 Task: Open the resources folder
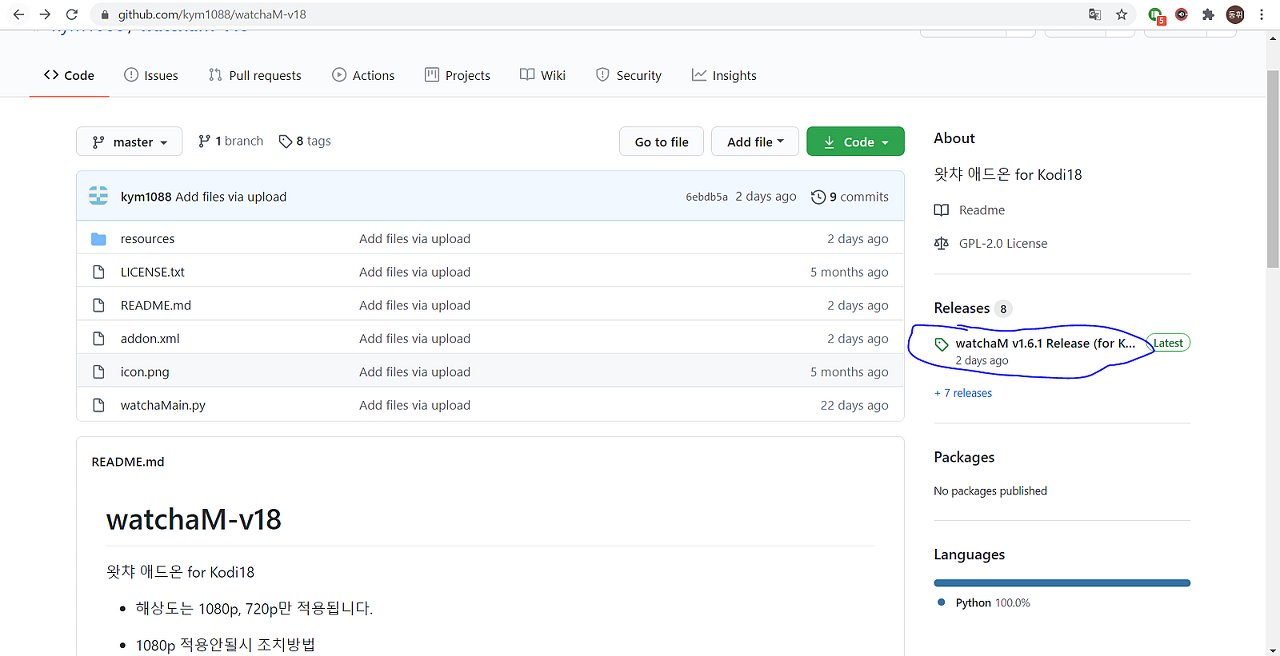point(147,239)
